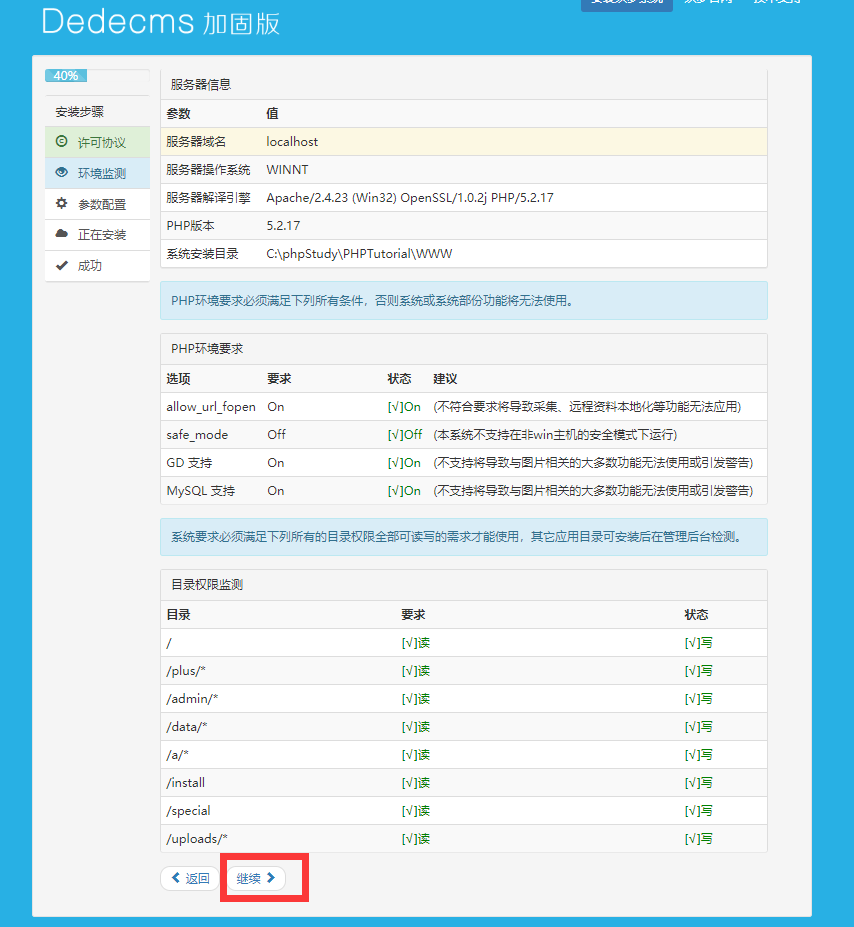
Task: Click the WINNT operating system value
Action: click(287, 170)
